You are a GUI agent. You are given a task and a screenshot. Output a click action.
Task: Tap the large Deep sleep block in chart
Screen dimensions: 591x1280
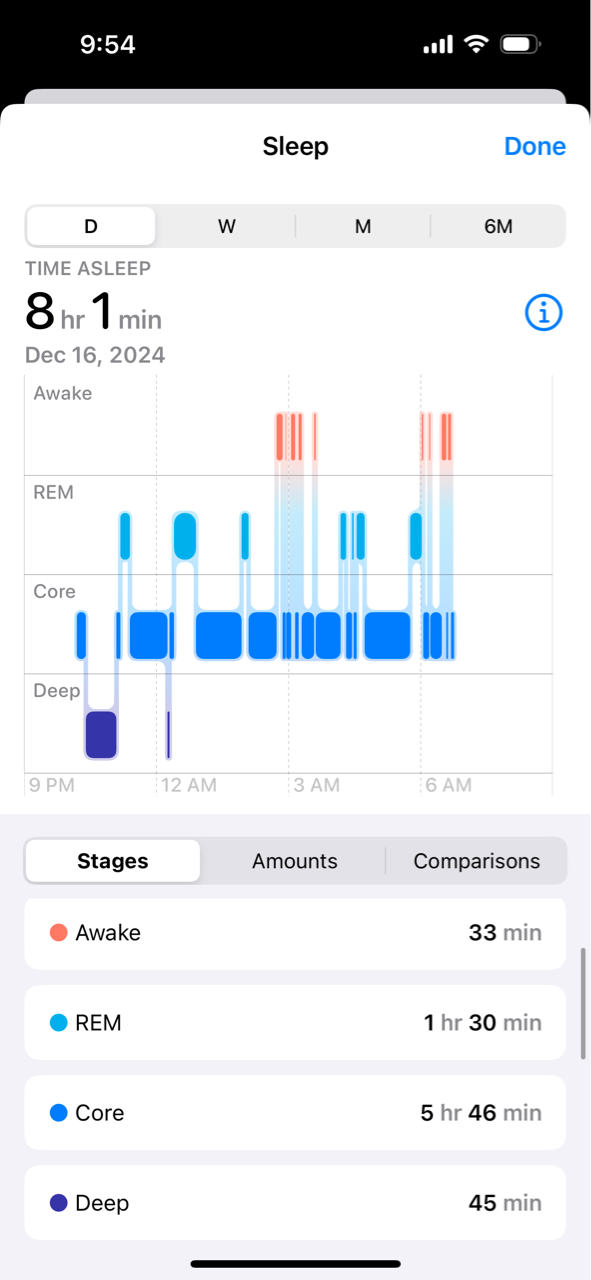pos(101,734)
